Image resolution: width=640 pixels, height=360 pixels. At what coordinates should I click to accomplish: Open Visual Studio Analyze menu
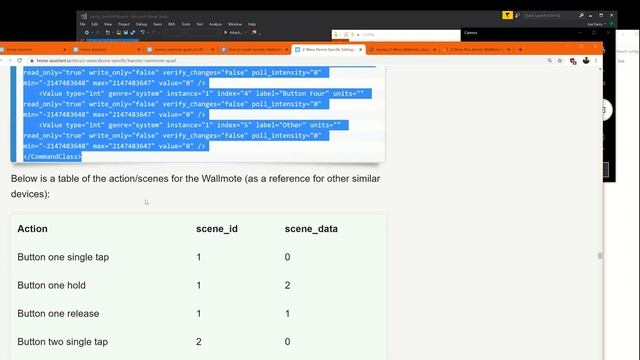216,24
